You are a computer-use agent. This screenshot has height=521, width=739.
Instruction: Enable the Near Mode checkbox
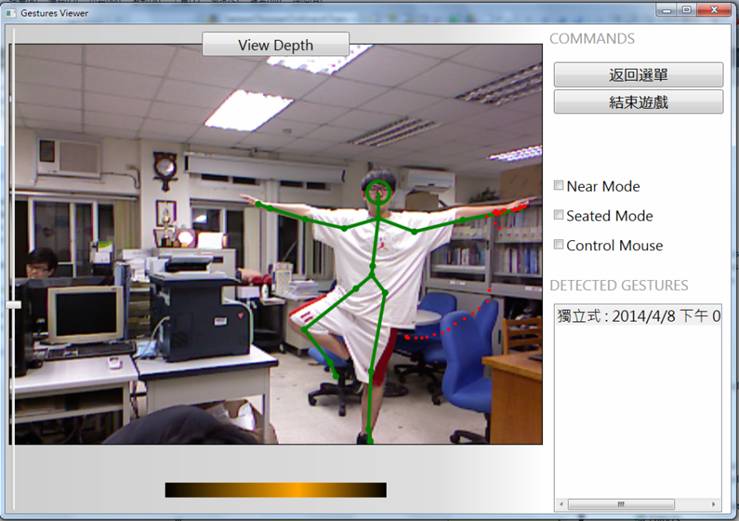pos(559,186)
